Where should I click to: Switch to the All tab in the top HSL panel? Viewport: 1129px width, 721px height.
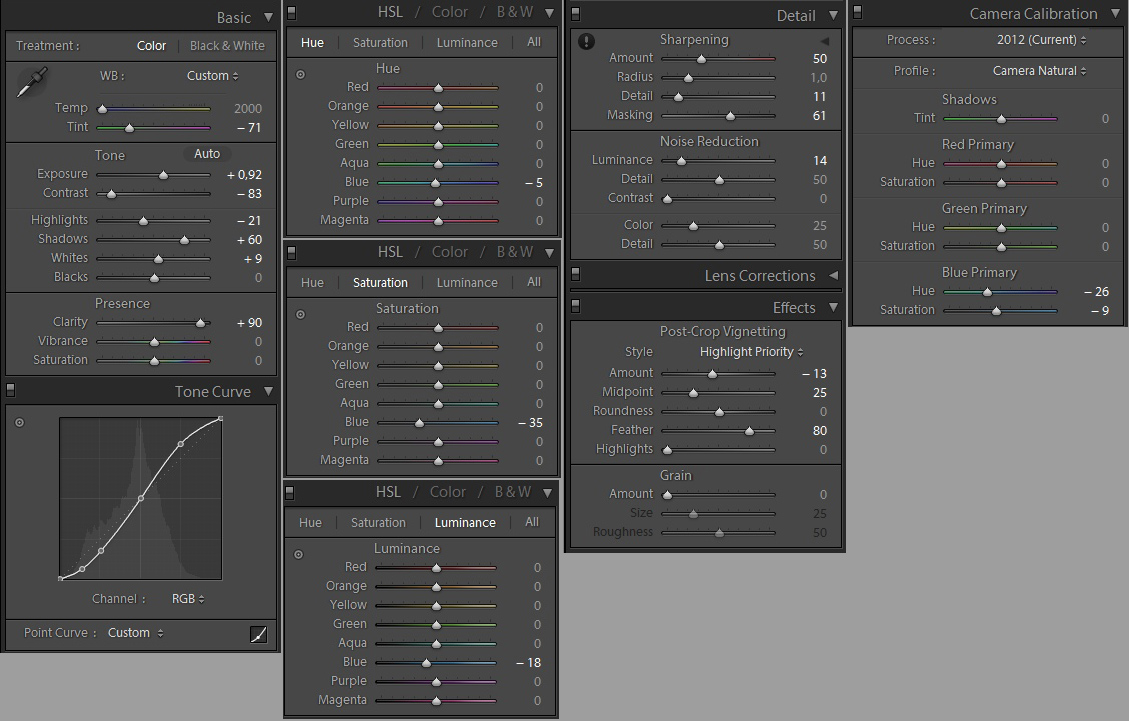pyautogui.click(x=534, y=43)
